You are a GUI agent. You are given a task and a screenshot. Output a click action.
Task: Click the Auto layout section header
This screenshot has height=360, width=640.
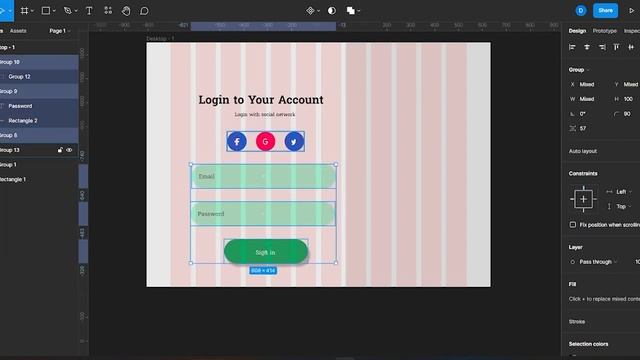click(583, 151)
